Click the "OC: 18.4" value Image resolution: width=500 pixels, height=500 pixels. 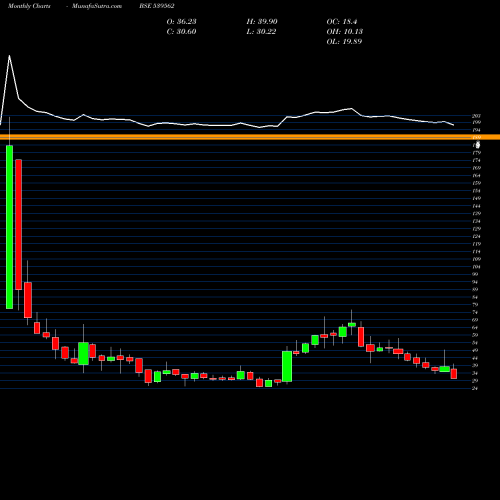point(342,21)
